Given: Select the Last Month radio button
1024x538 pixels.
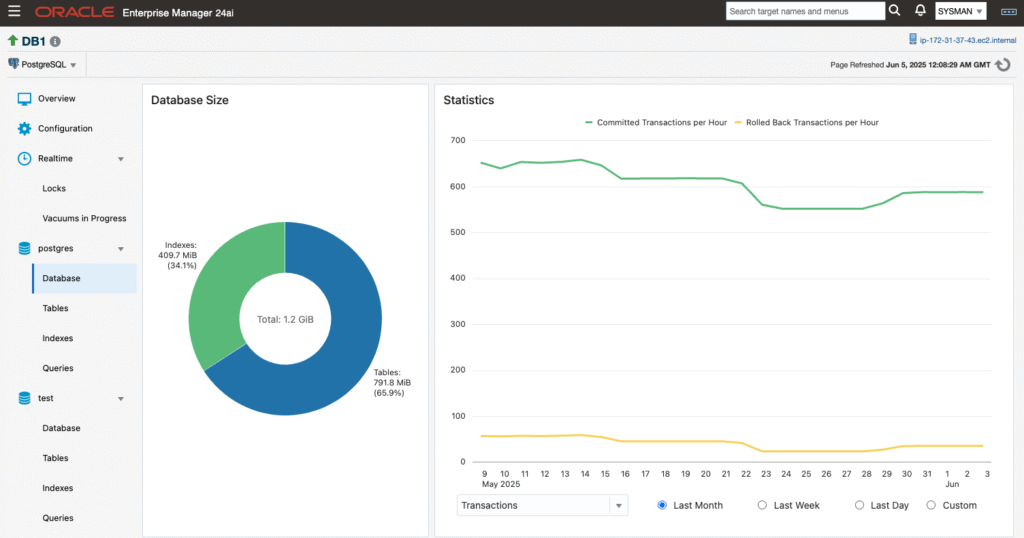Looking at the screenshot, I should (x=662, y=505).
